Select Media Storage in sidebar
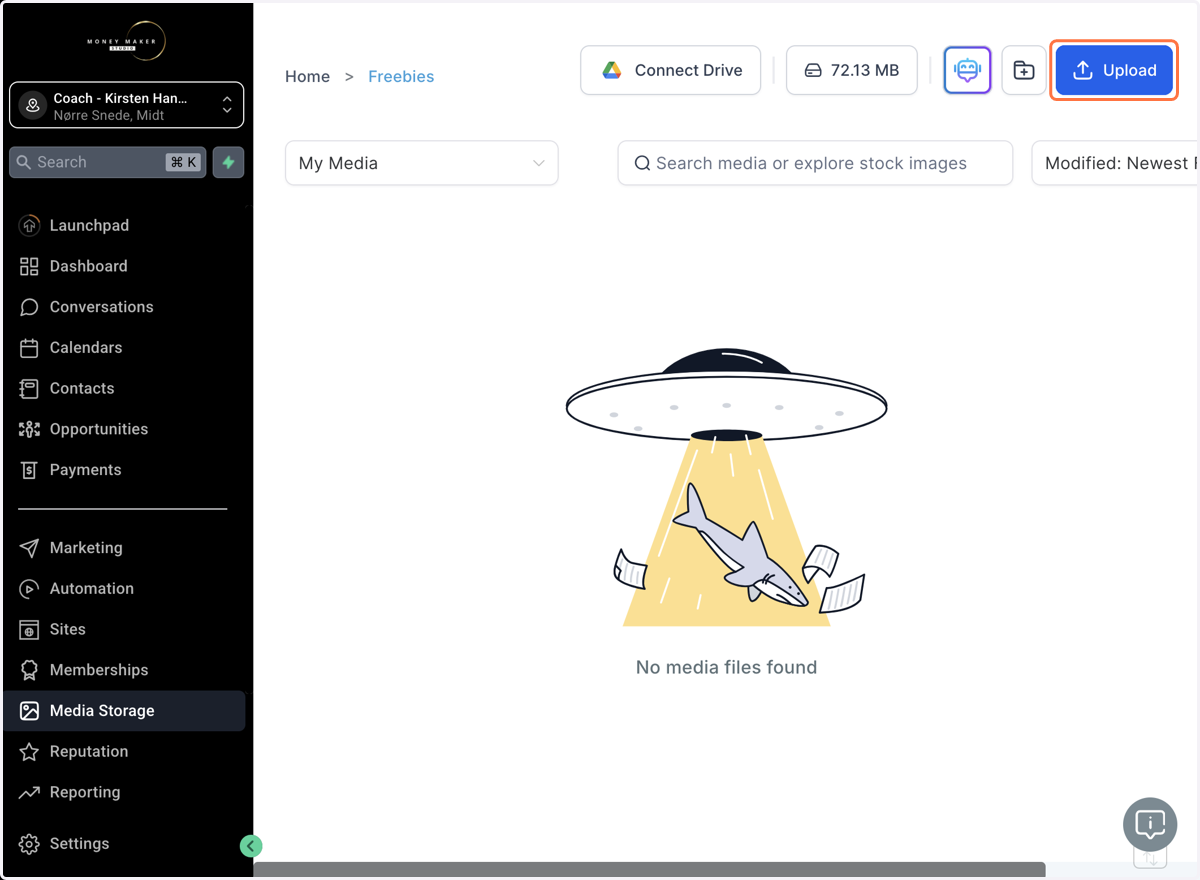Screen dimensions: 1200x880 pos(124,711)
